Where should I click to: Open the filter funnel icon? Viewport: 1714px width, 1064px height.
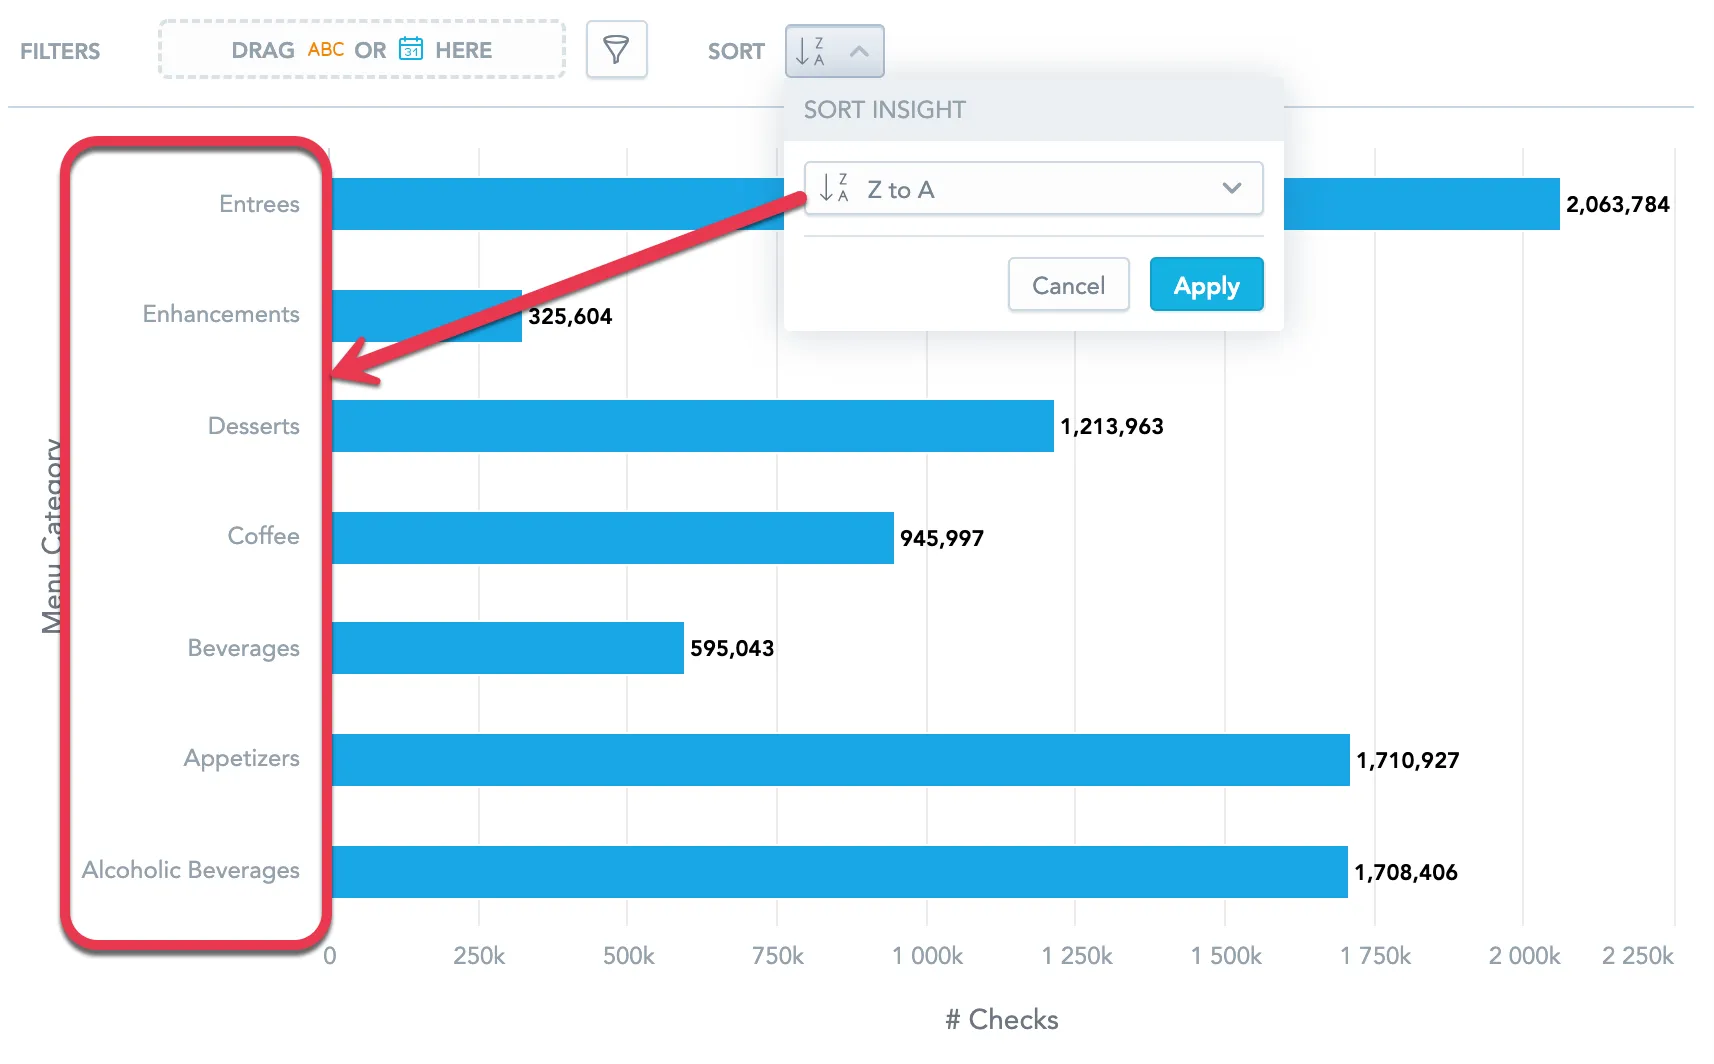click(617, 49)
